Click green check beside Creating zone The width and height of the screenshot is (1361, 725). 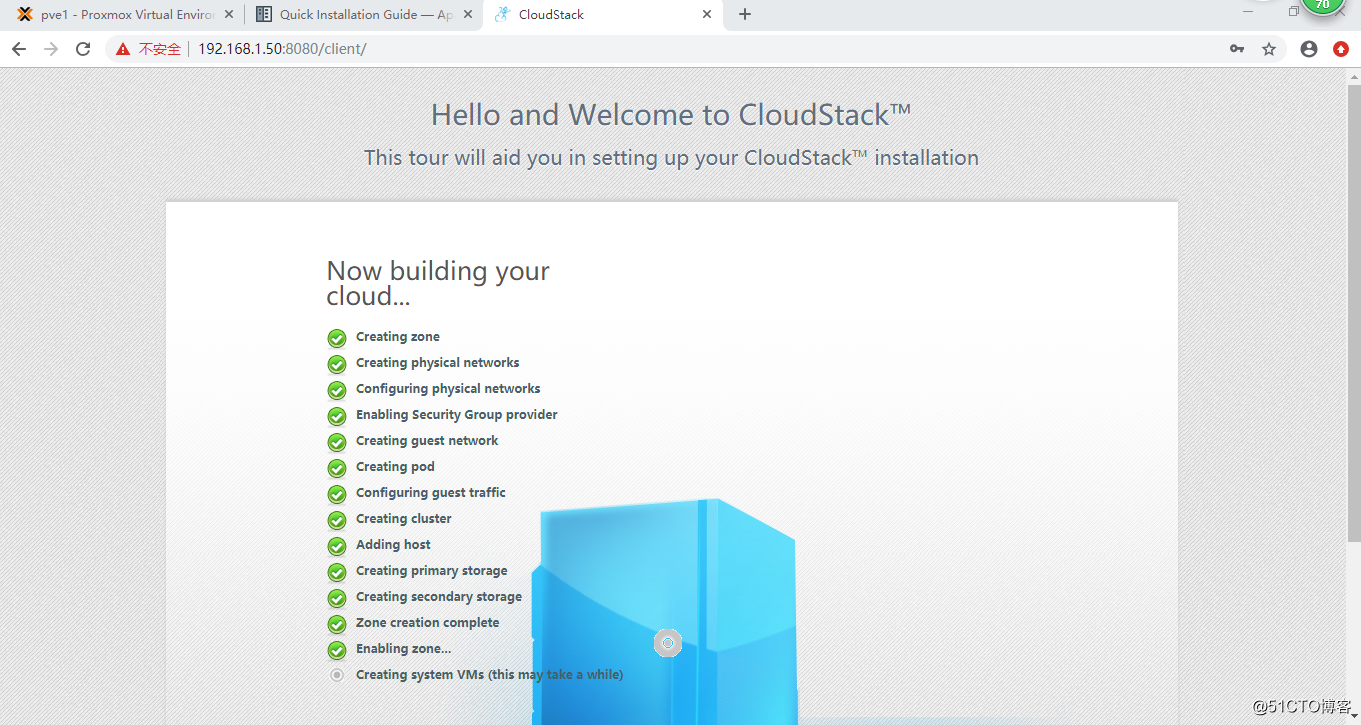pos(337,338)
